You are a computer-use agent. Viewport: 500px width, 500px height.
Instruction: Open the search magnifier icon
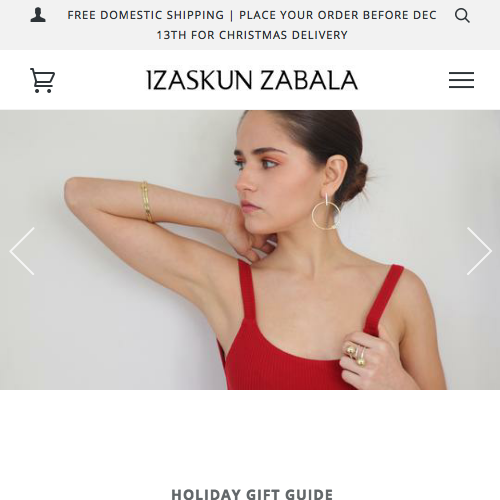462,15
